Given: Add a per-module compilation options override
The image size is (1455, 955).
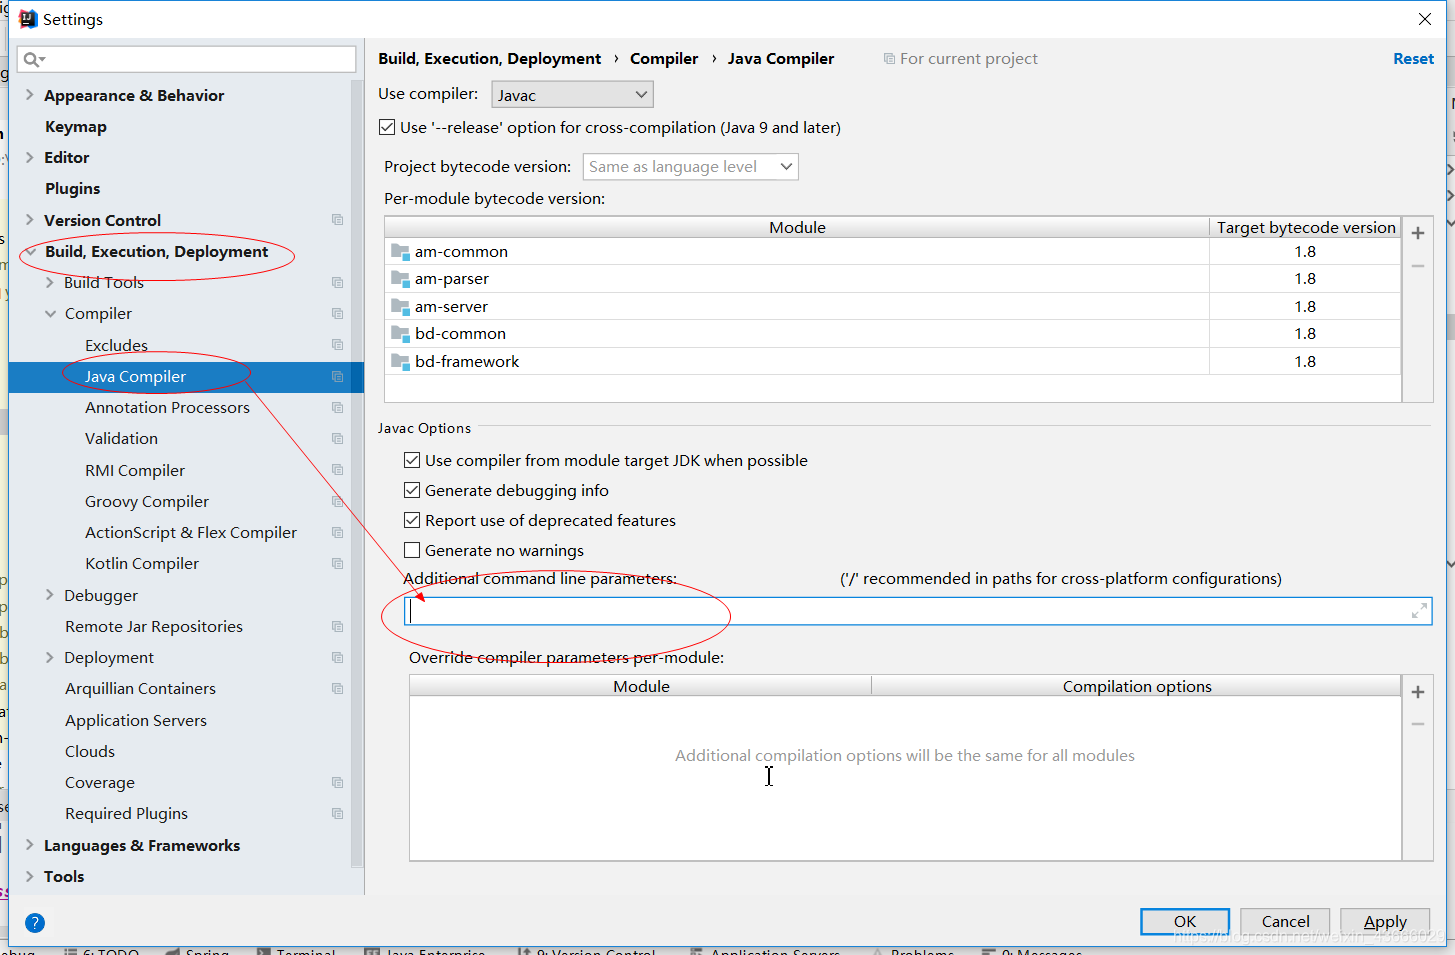Looking at the screenshot, I should point(1417,692).
